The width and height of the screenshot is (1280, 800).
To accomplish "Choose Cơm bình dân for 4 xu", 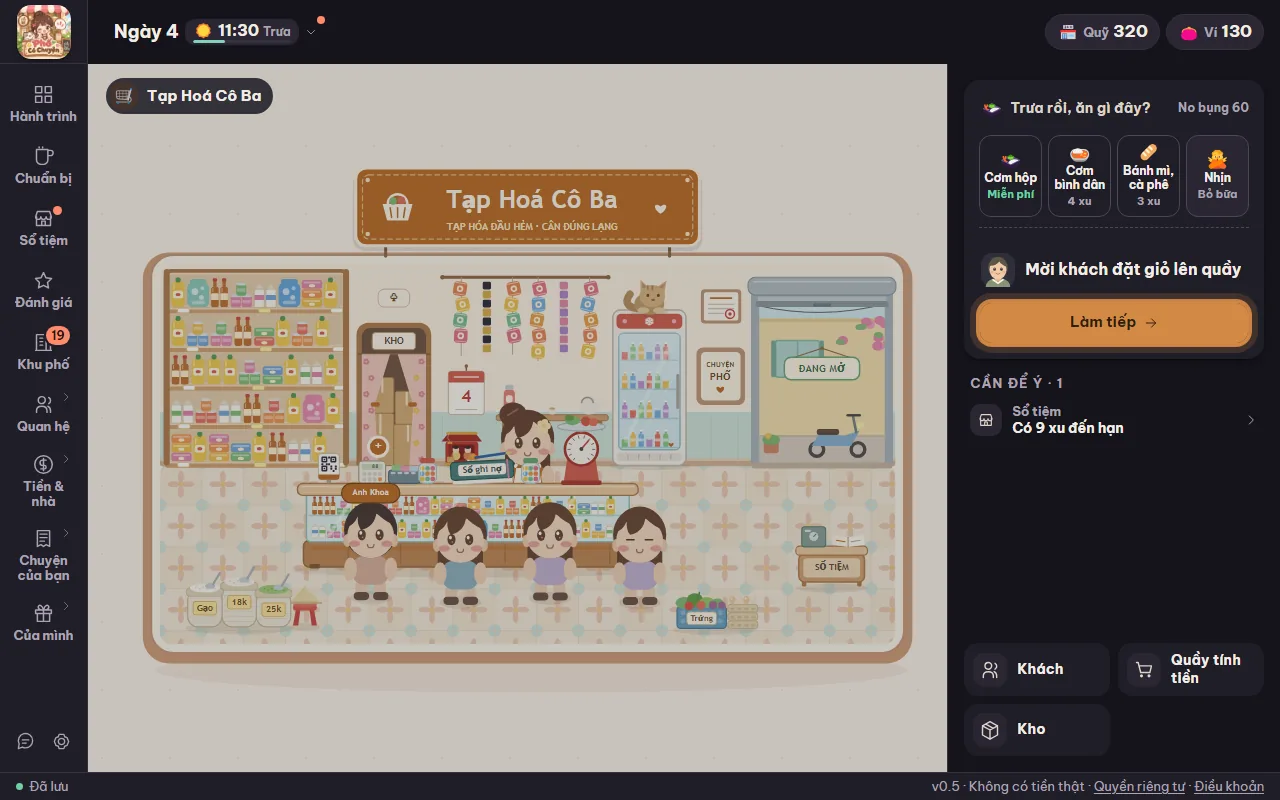I will pyautogui.click(x=1079, y=176).
